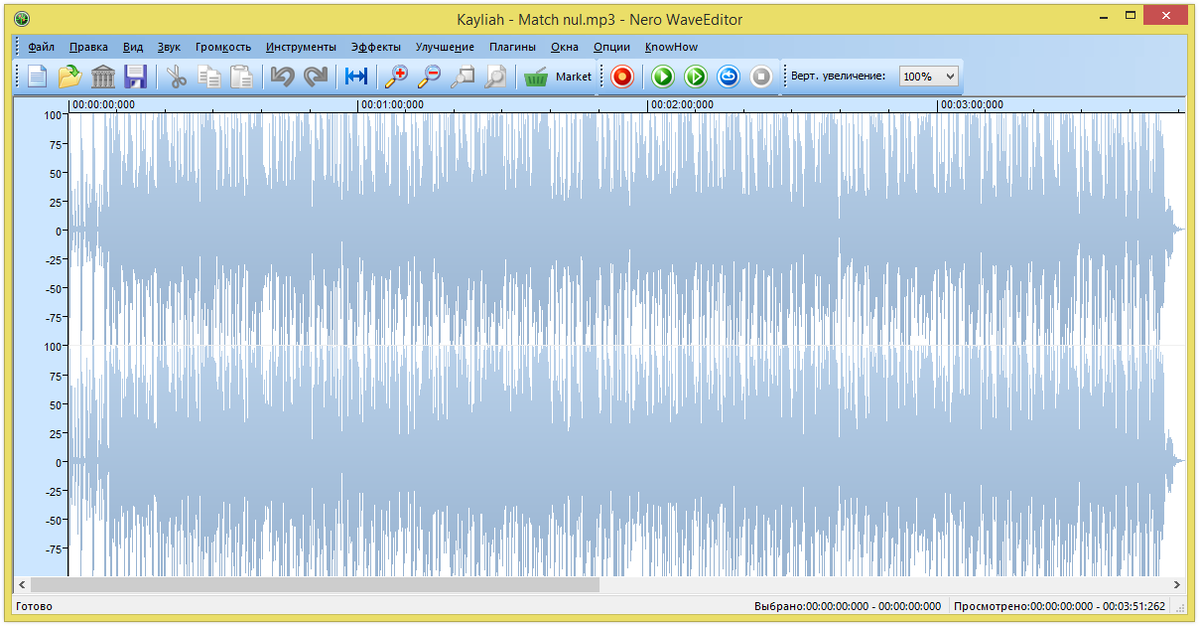Image resolution: width=1200 pixels, height=626 pixels.
Task: Open the Инструменты menu
Action: click(301, 47)
